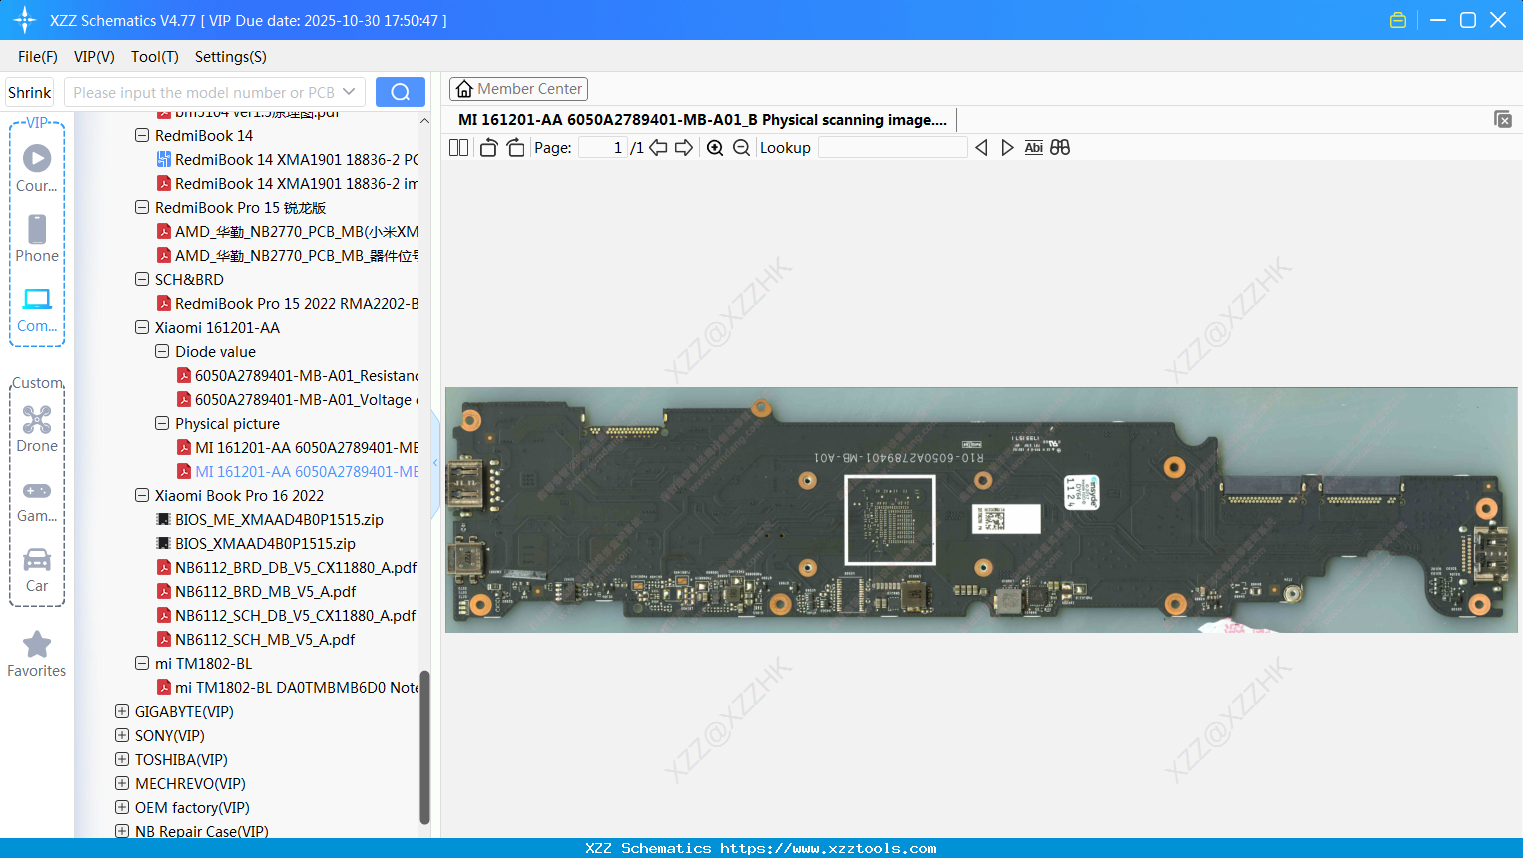Viewport: 1523px width, 858px height.
Task: Open the Drone category in sidebar
Action: (x=37, y=429)
